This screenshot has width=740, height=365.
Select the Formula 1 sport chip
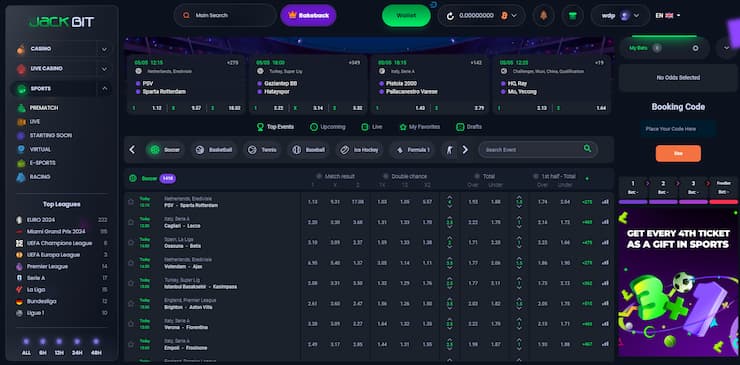coord(412,150)
